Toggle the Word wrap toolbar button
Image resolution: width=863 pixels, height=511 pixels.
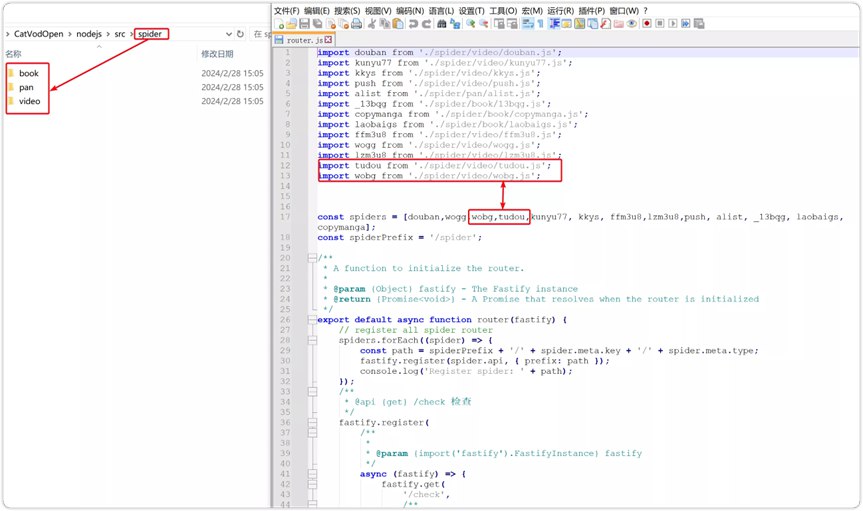(527, 24)
